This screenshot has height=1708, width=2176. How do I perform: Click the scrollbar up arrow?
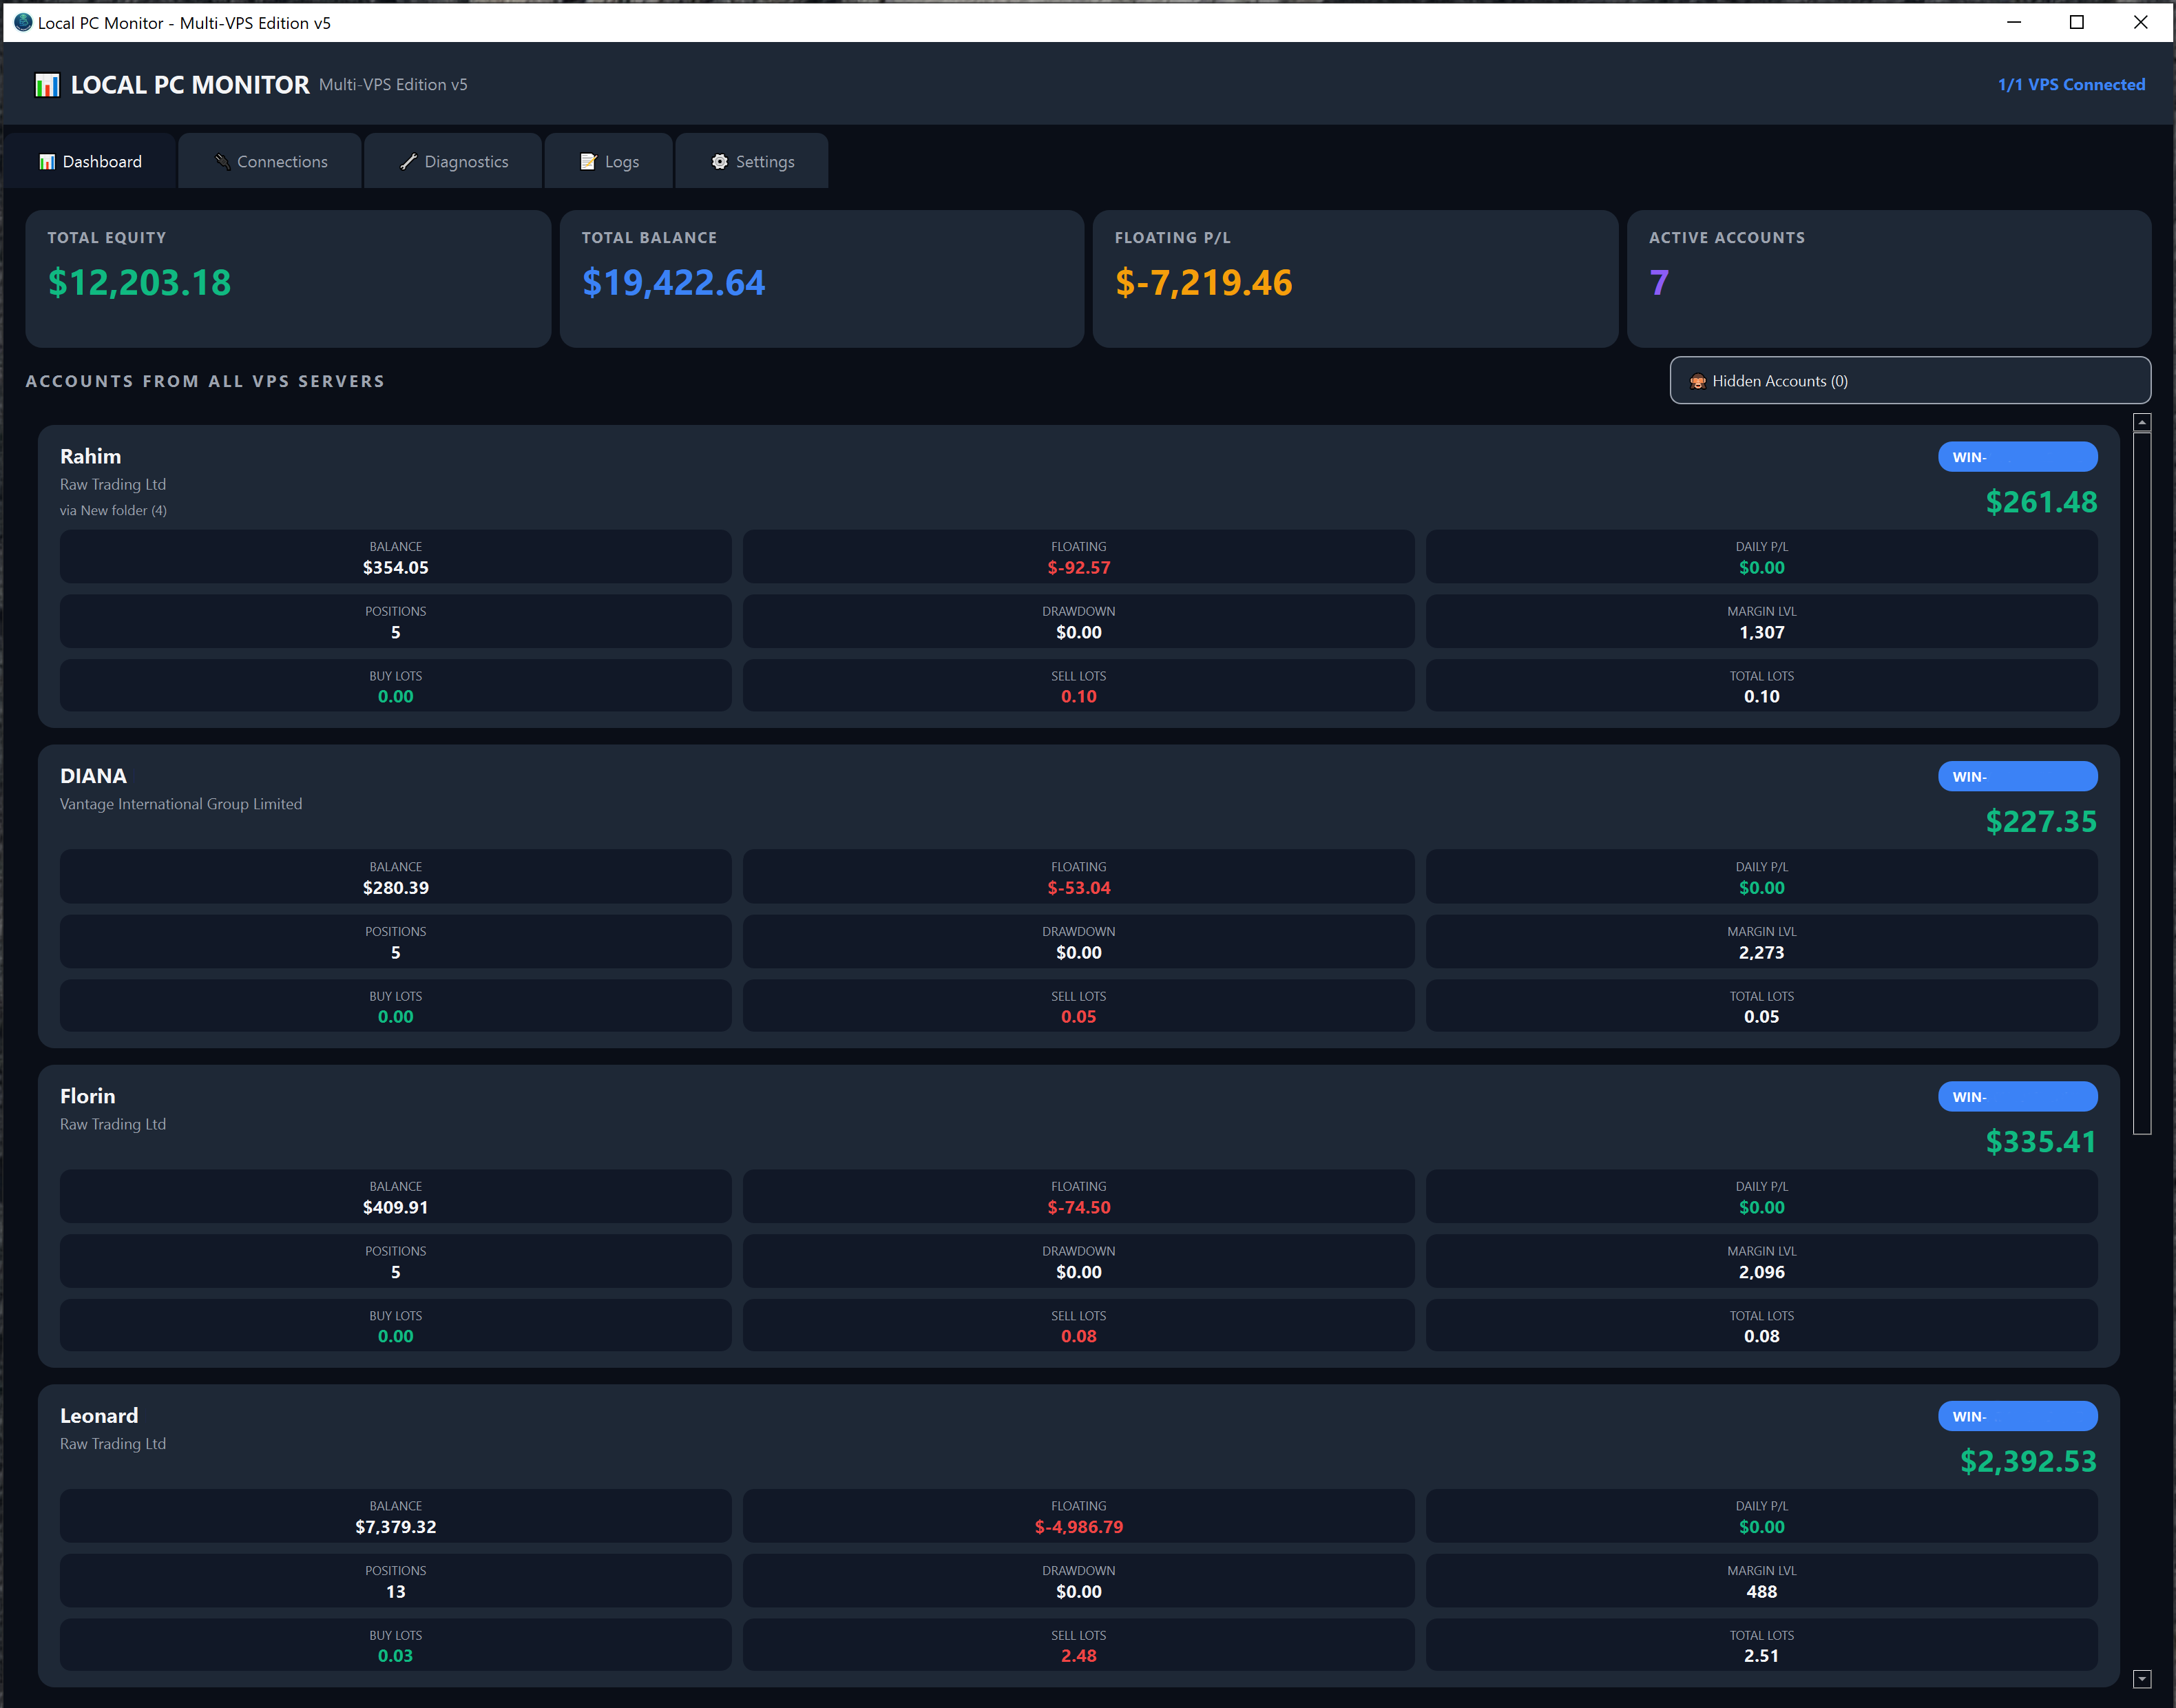point(2143,421)
